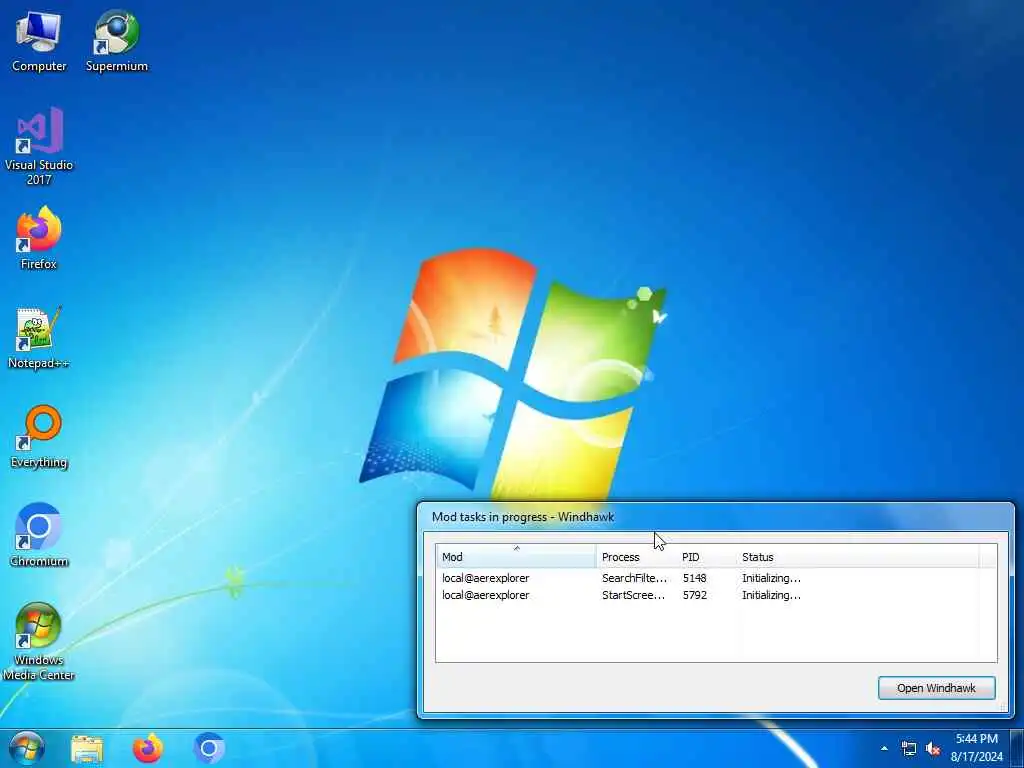The image size is (1024, 768).
Task: Select the Chromium desktop shortcut
Action: point(39,536)
